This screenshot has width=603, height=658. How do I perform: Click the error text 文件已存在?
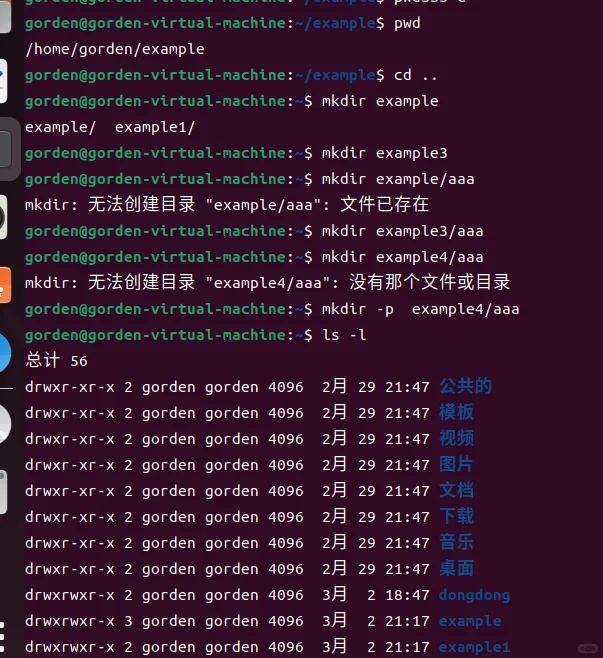[384, 205]
